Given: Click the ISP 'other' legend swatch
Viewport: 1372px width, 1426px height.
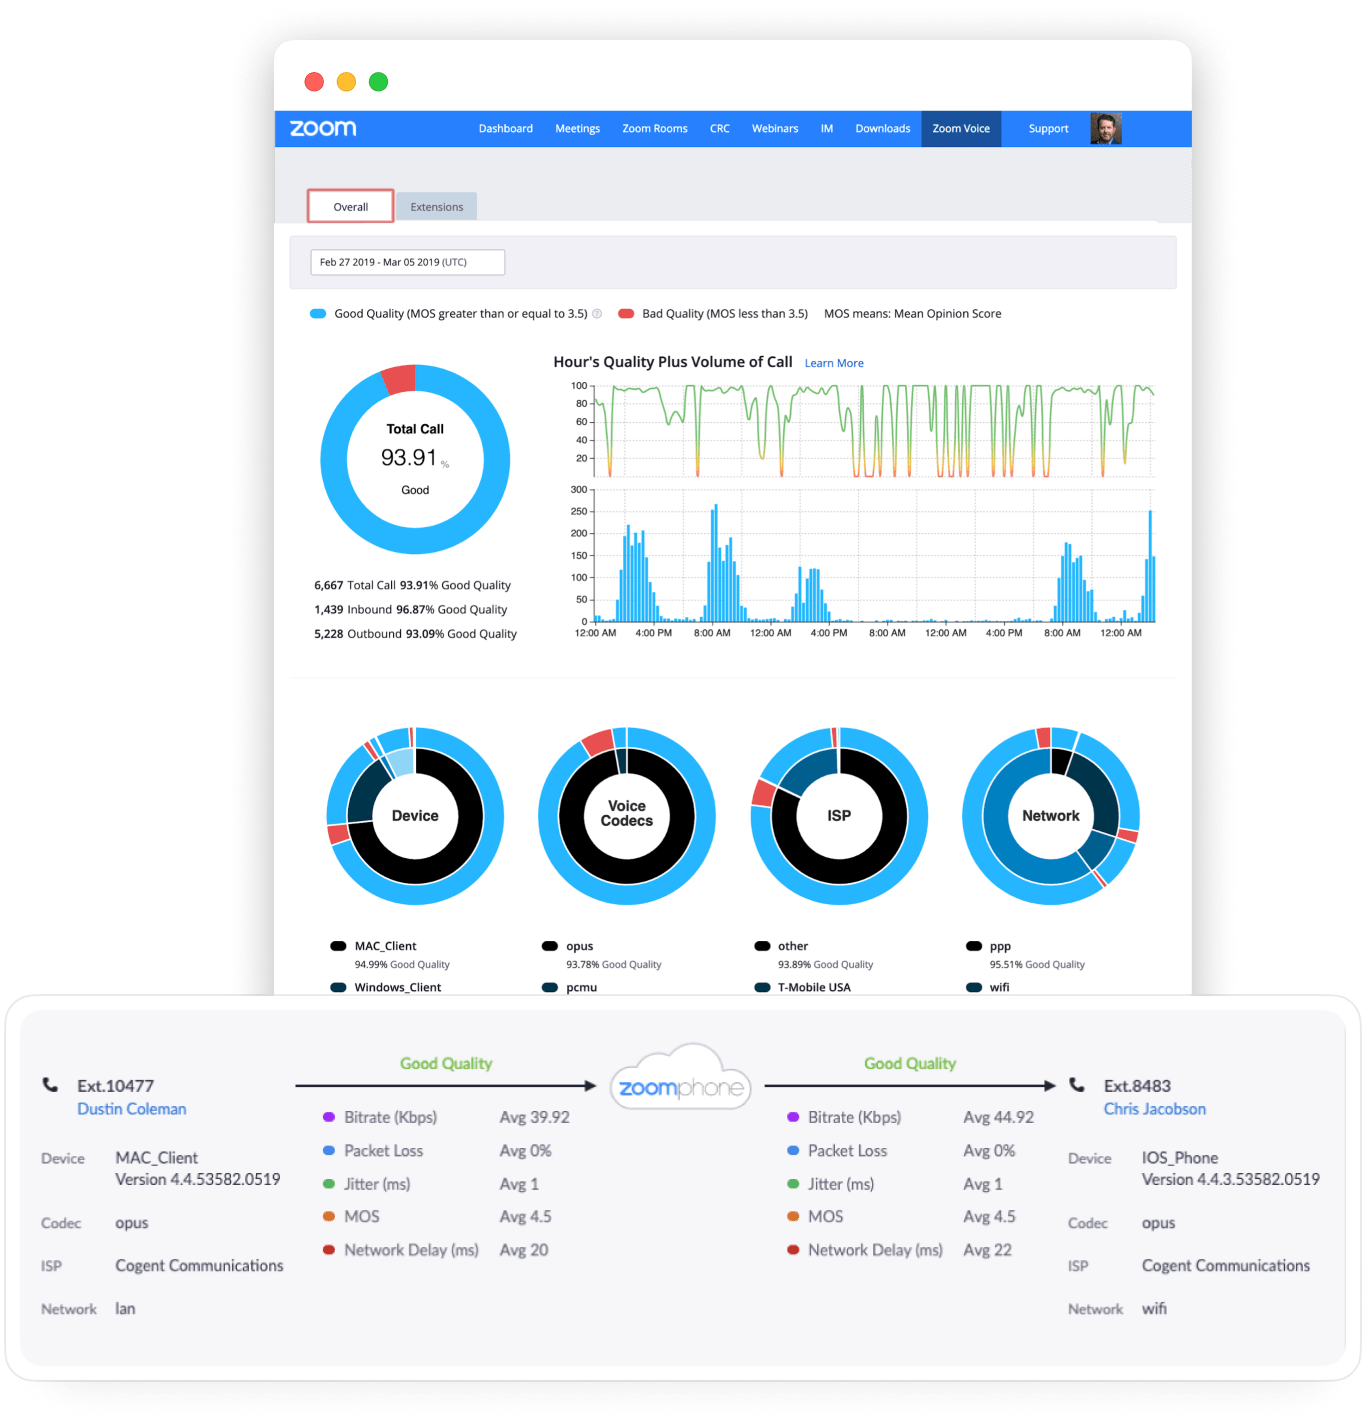Looking at the screenshot, I should point(762,946).
